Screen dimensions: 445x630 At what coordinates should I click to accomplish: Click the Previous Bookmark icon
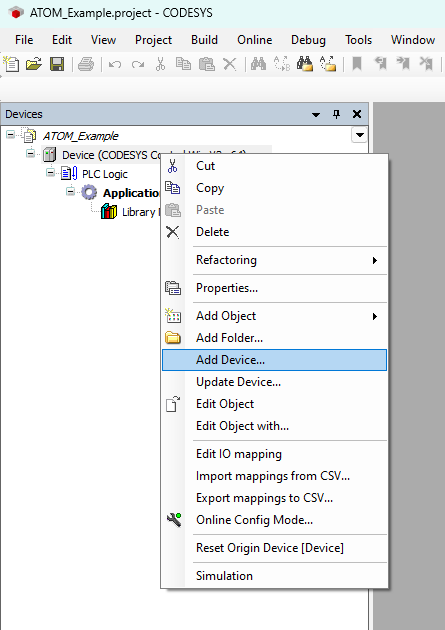[x=380, y=64]
